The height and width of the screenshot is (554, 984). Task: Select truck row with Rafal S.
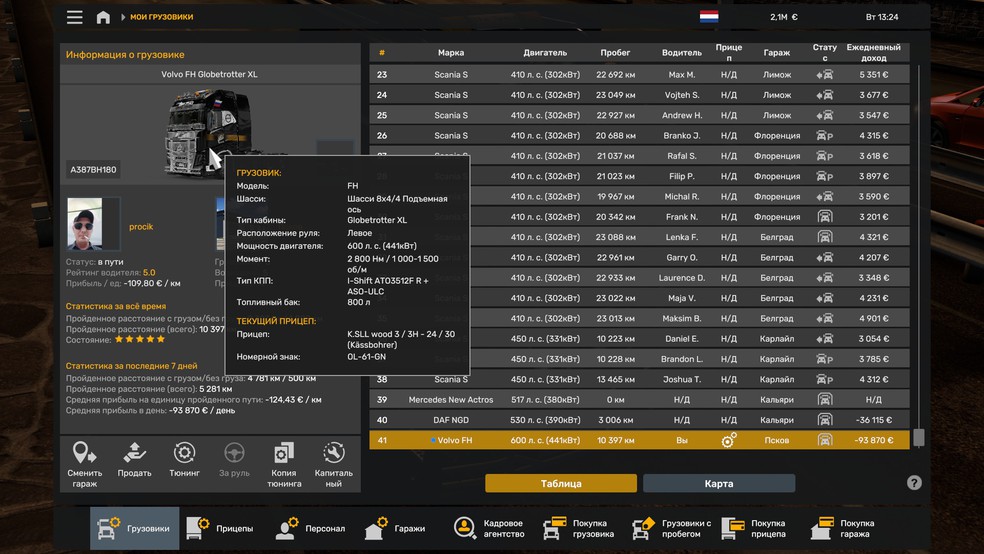click(x=639, y=156)
